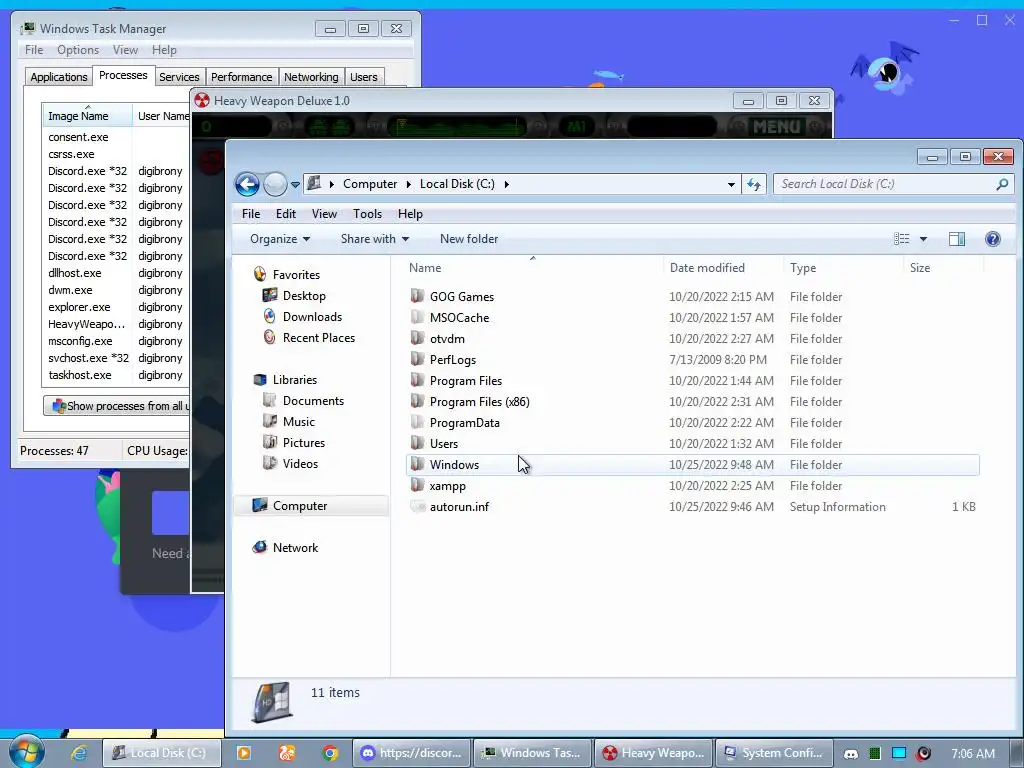Image resolution: width=1024 pixels, height=768 pixels.
Task: Sort files by Date modified column
Action: [707, 268]
